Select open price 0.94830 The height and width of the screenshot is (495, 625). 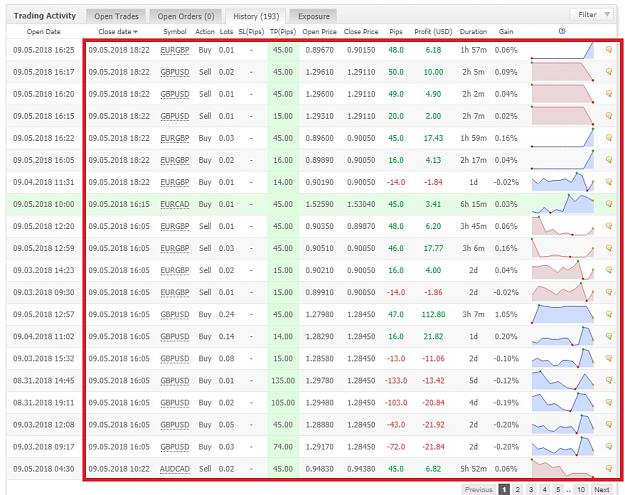[319, 469]
